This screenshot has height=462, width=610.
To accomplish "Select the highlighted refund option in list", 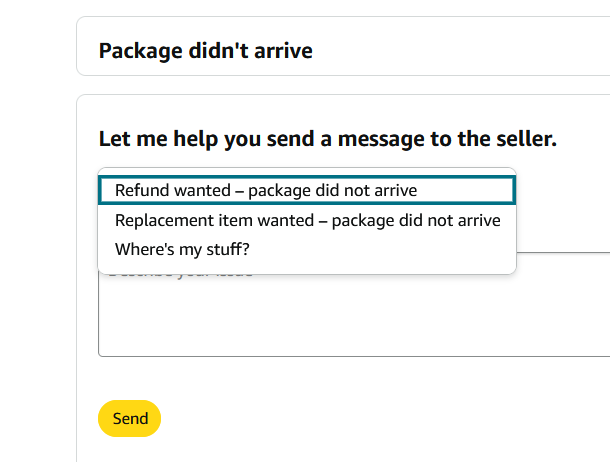I will pyautogui.click(x=266, y=190).
